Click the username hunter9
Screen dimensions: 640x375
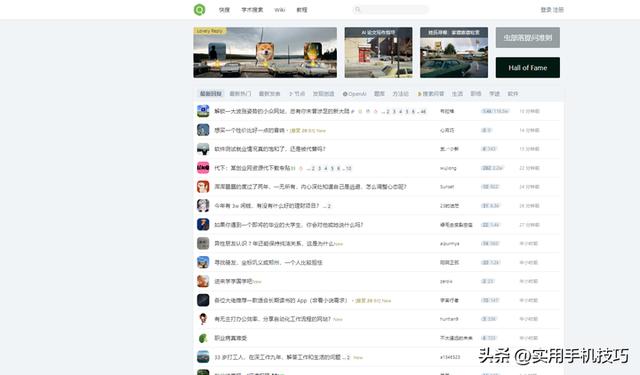(449, 319)
